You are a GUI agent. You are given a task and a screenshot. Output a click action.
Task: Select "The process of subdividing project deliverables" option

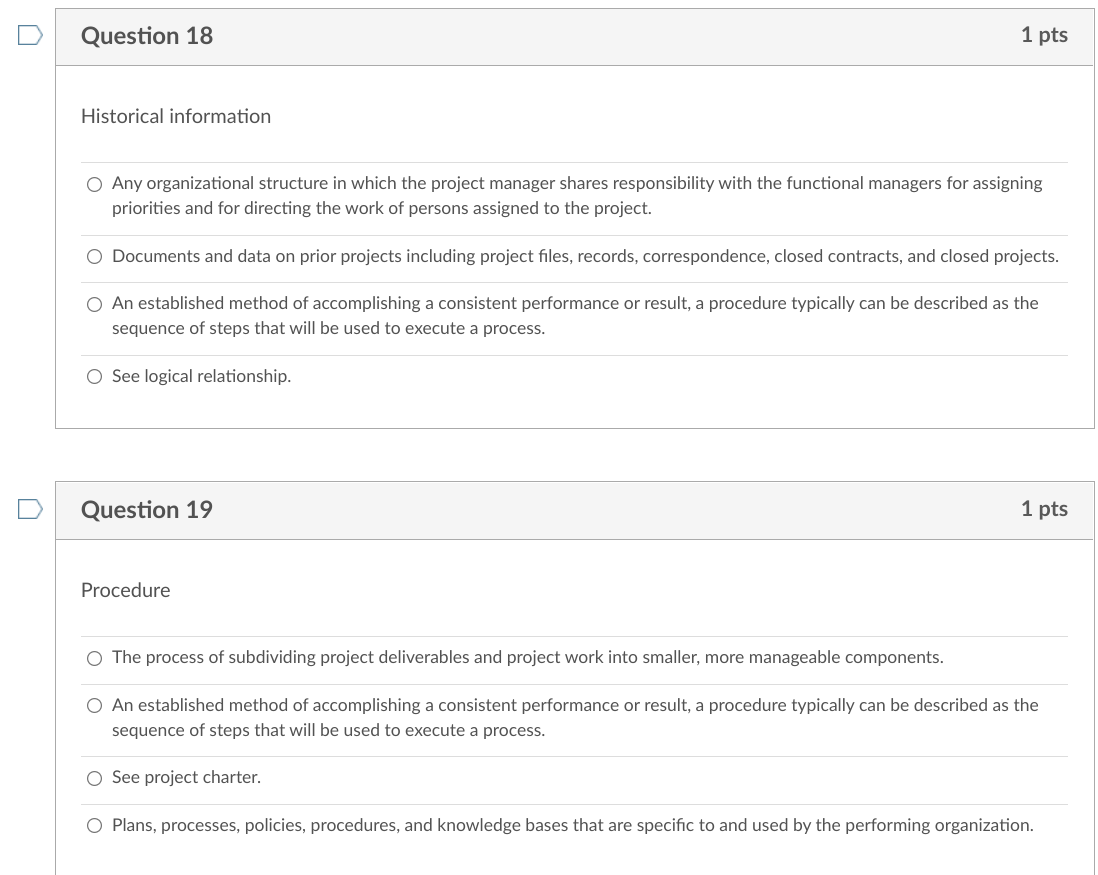coord(93,657)
